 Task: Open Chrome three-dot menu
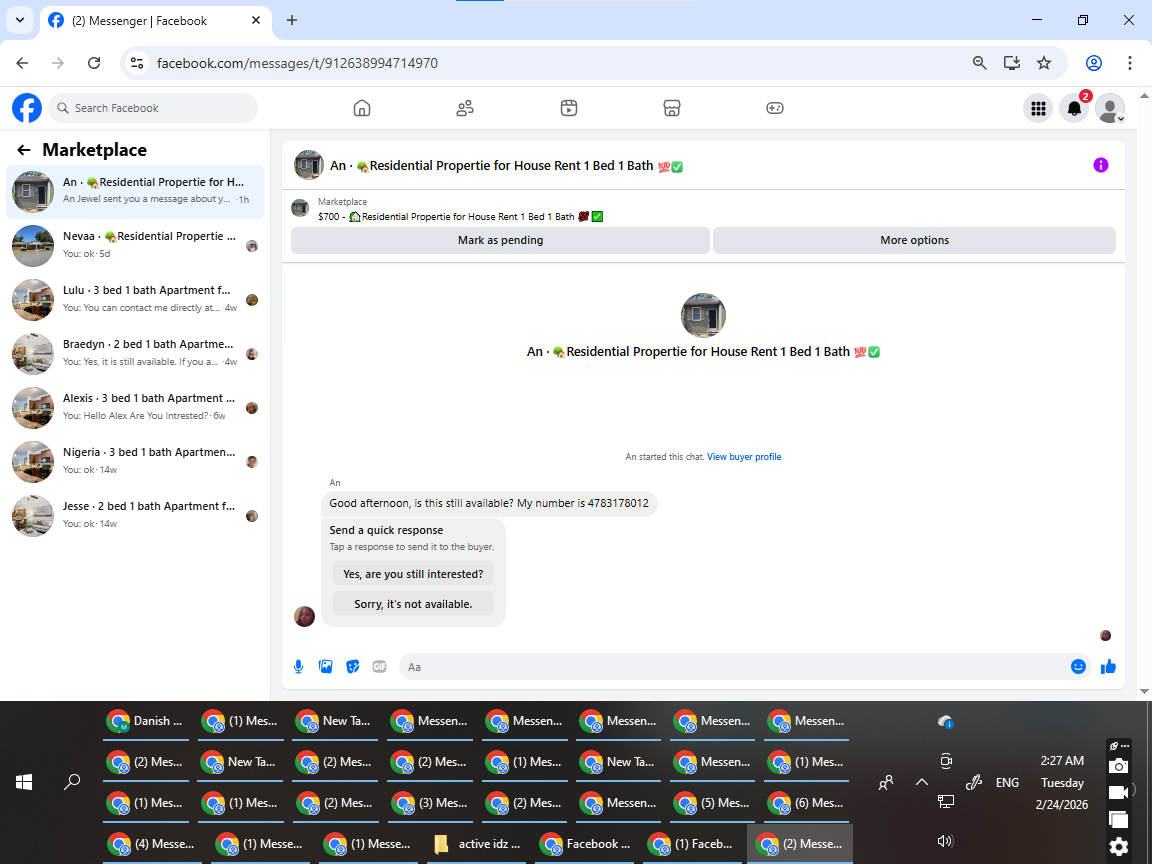coord(1130,63)
